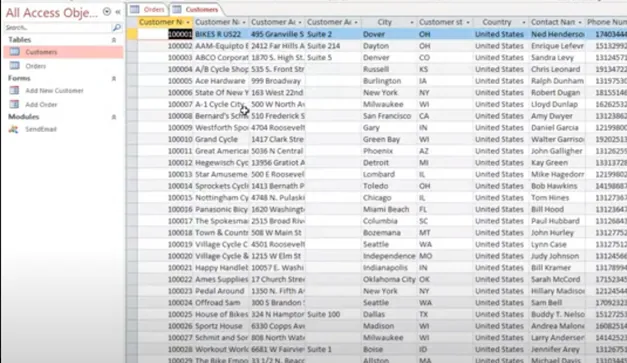
Task: Click the search magnifier icon
Action: pyautogui.click(x=116, y=27)
